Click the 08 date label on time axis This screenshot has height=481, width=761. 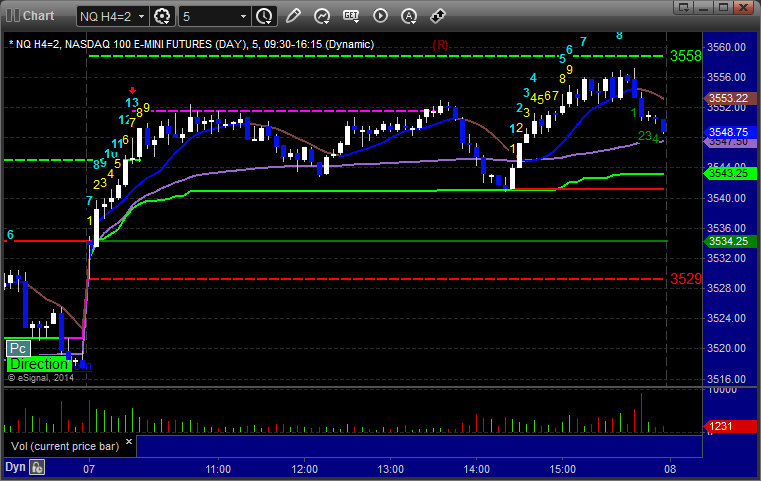(670, 469)
